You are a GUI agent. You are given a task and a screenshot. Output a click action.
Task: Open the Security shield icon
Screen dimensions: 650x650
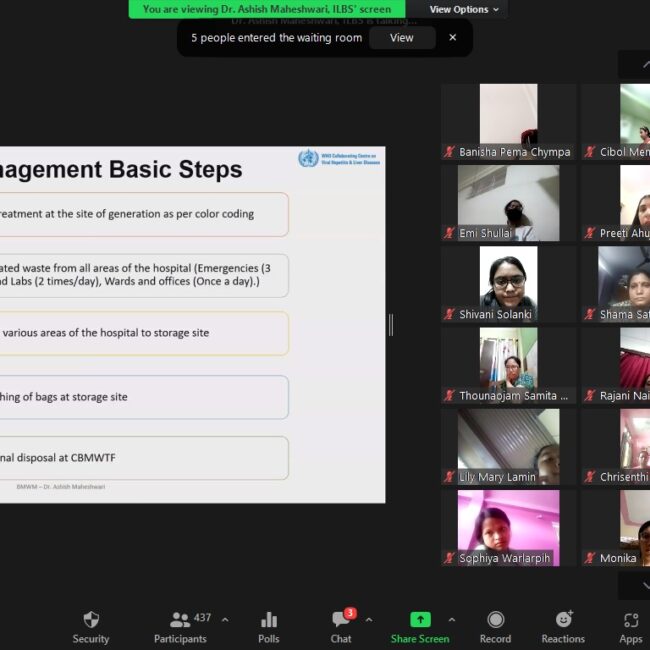coord(91,620)
